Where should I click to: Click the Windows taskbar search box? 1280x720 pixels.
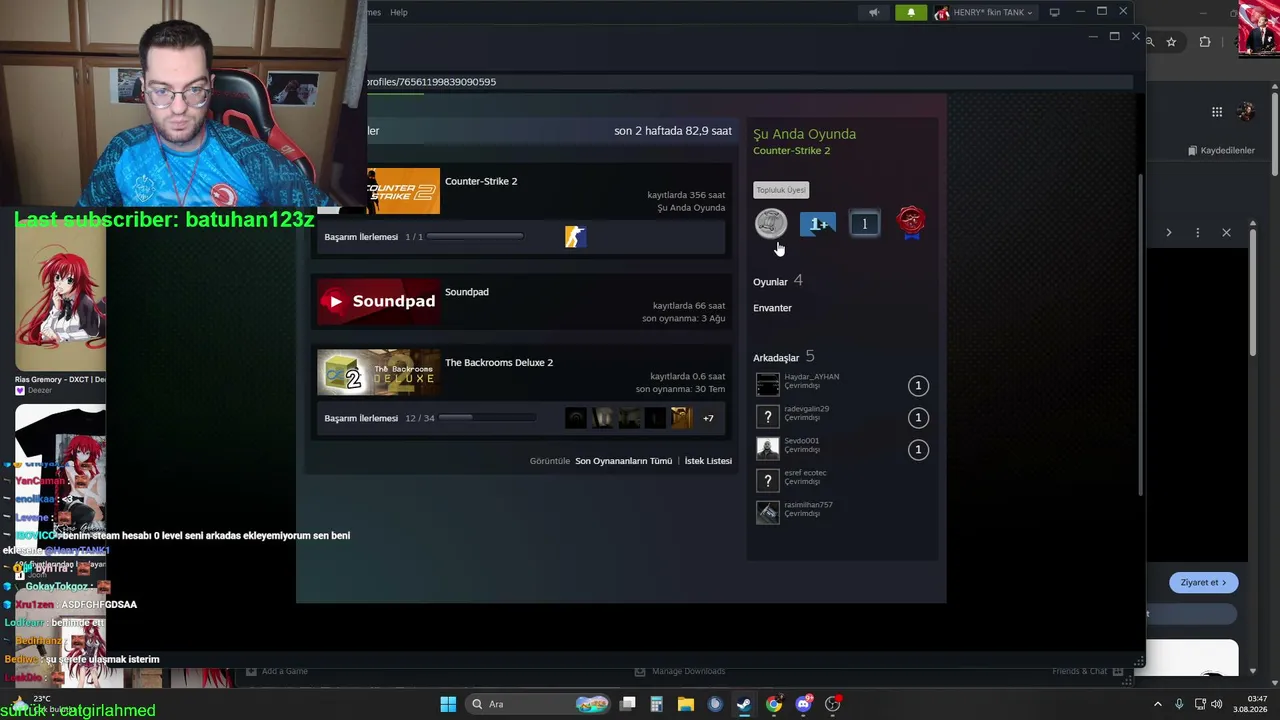[x=538, y=704]
